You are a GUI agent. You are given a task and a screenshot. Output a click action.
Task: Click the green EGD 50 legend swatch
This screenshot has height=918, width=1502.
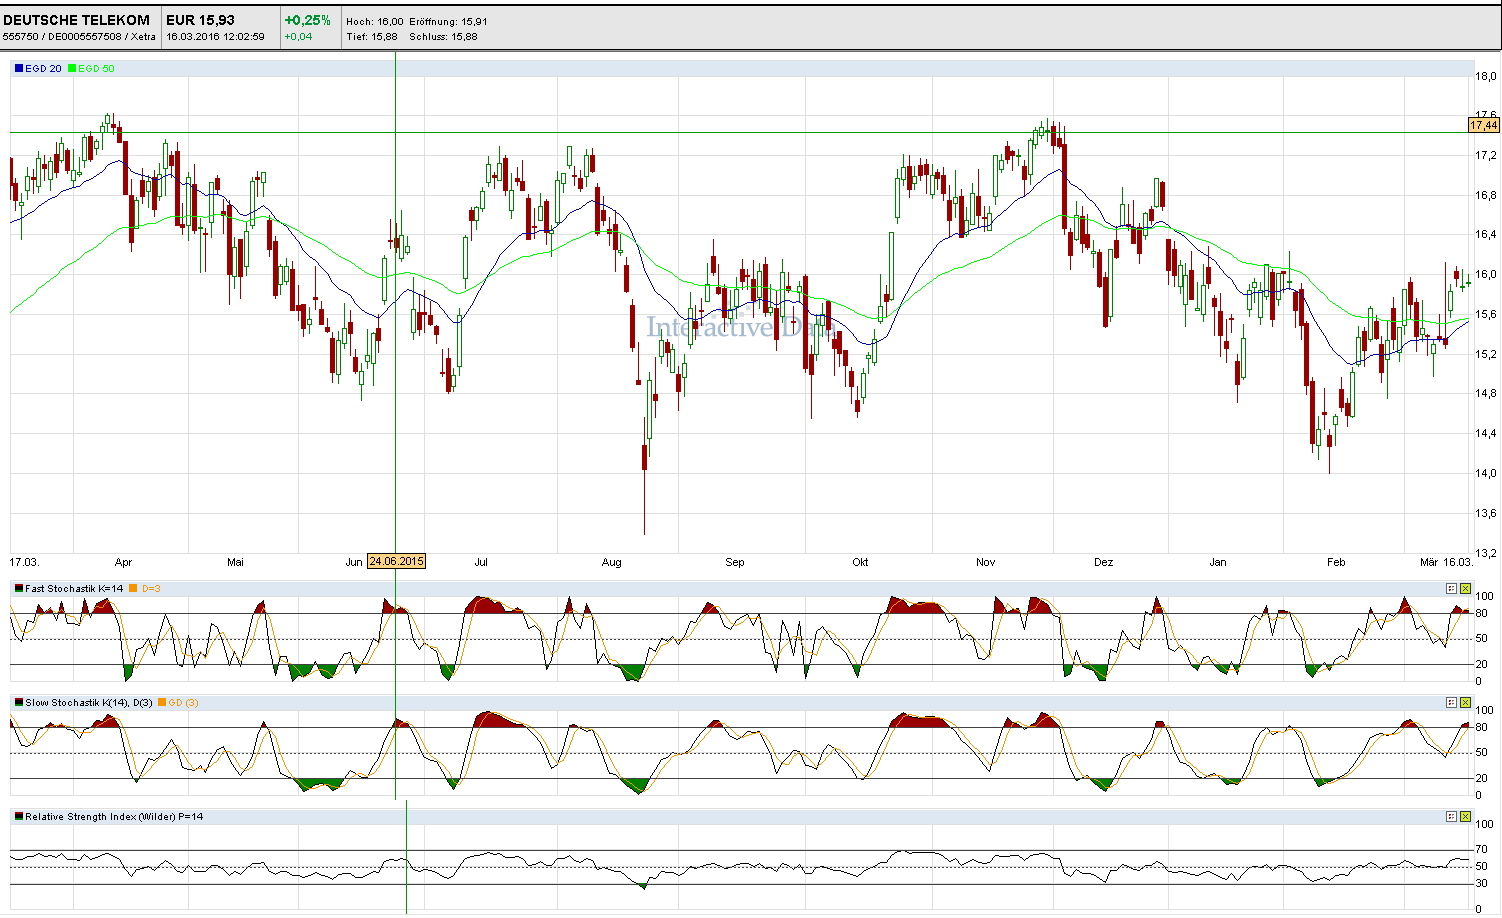(x=72, y=69)
